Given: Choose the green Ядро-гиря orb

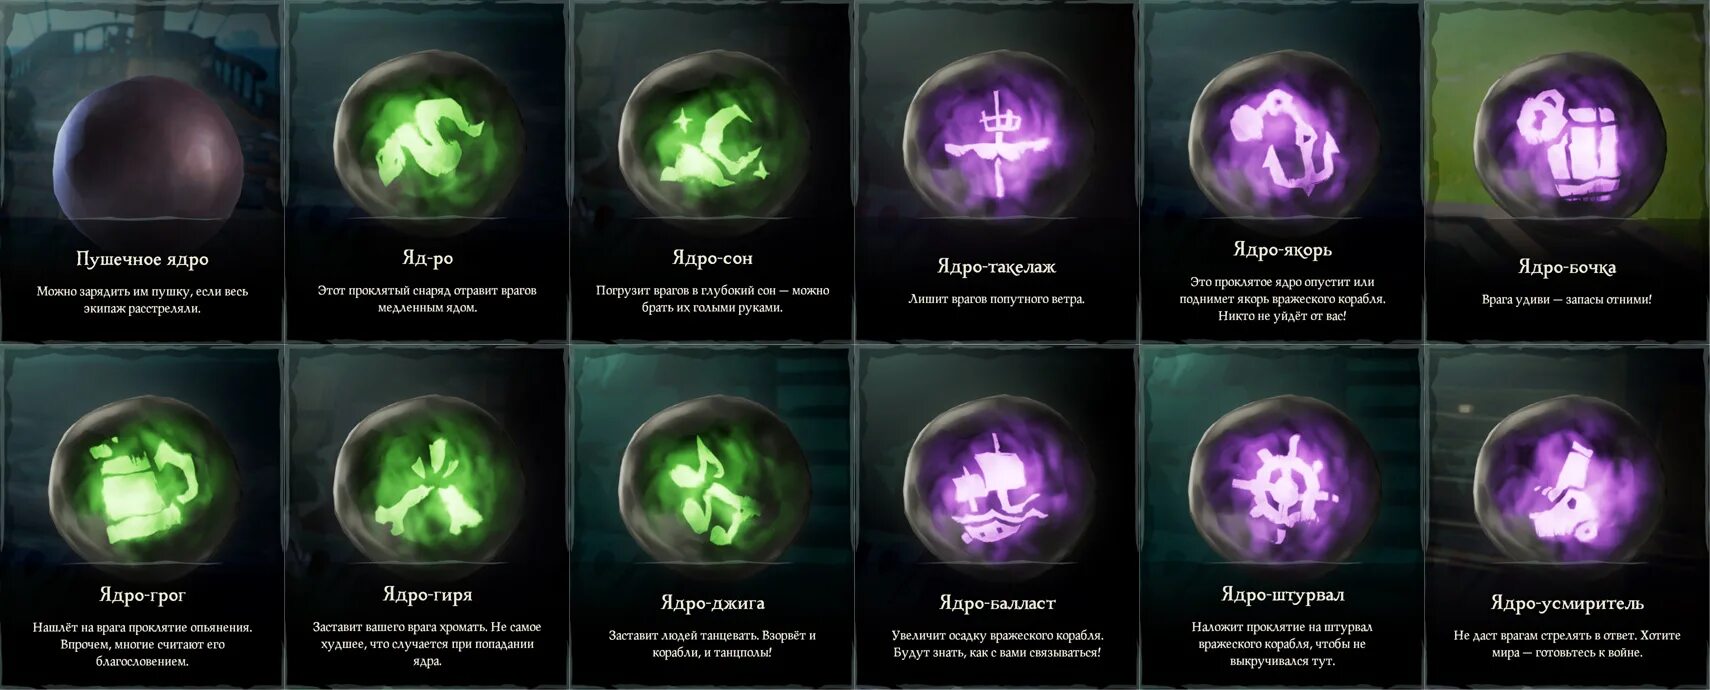Looking at the screenshot, I should (428, 482).
